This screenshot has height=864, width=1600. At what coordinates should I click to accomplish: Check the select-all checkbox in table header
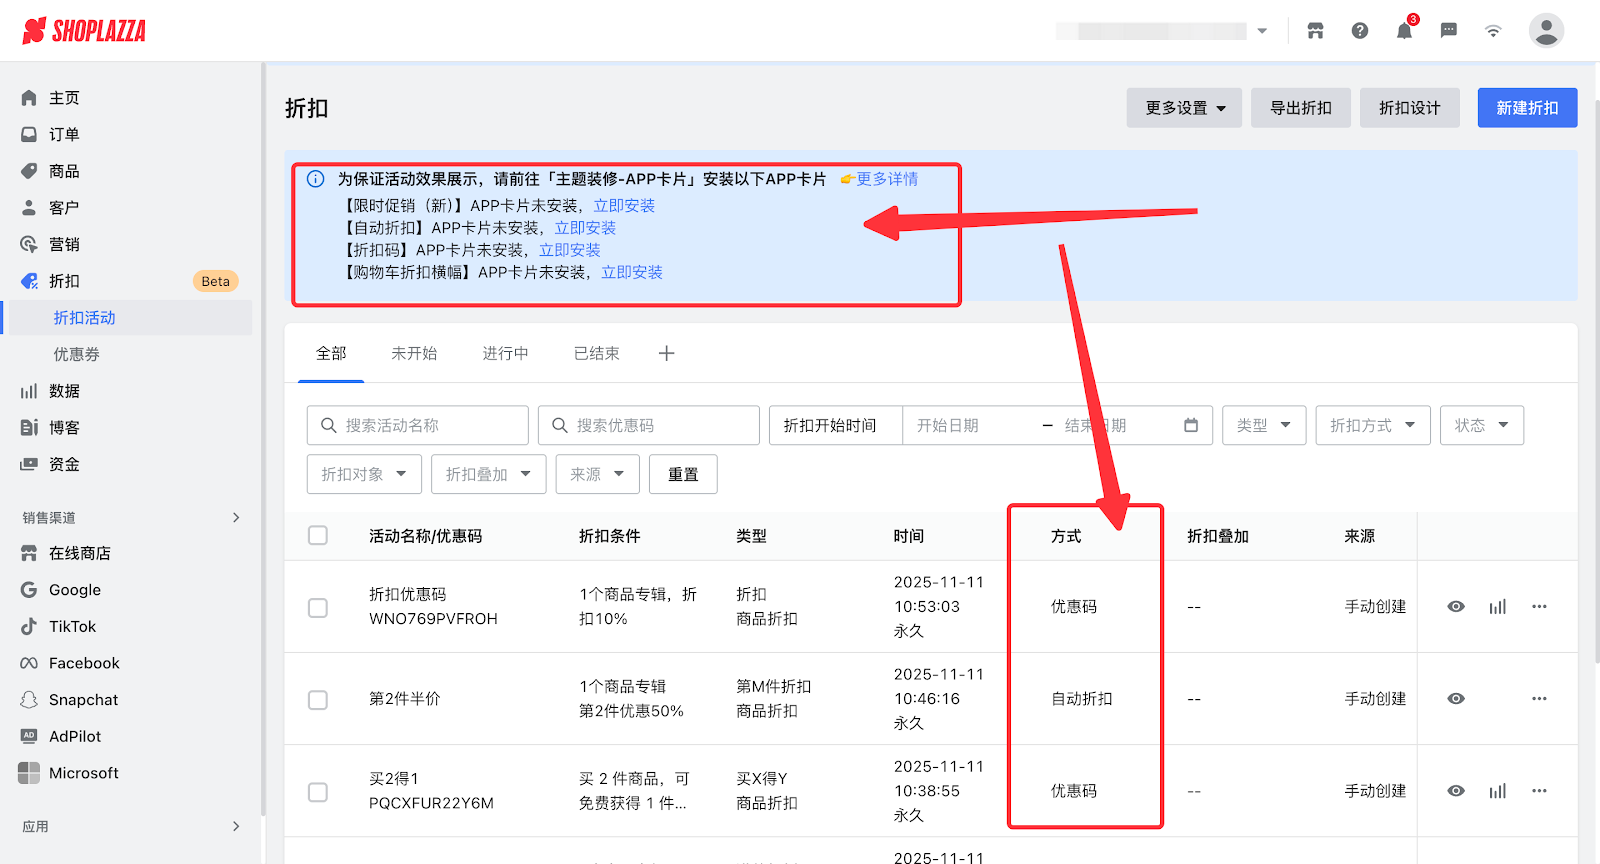tap(318, 536)
